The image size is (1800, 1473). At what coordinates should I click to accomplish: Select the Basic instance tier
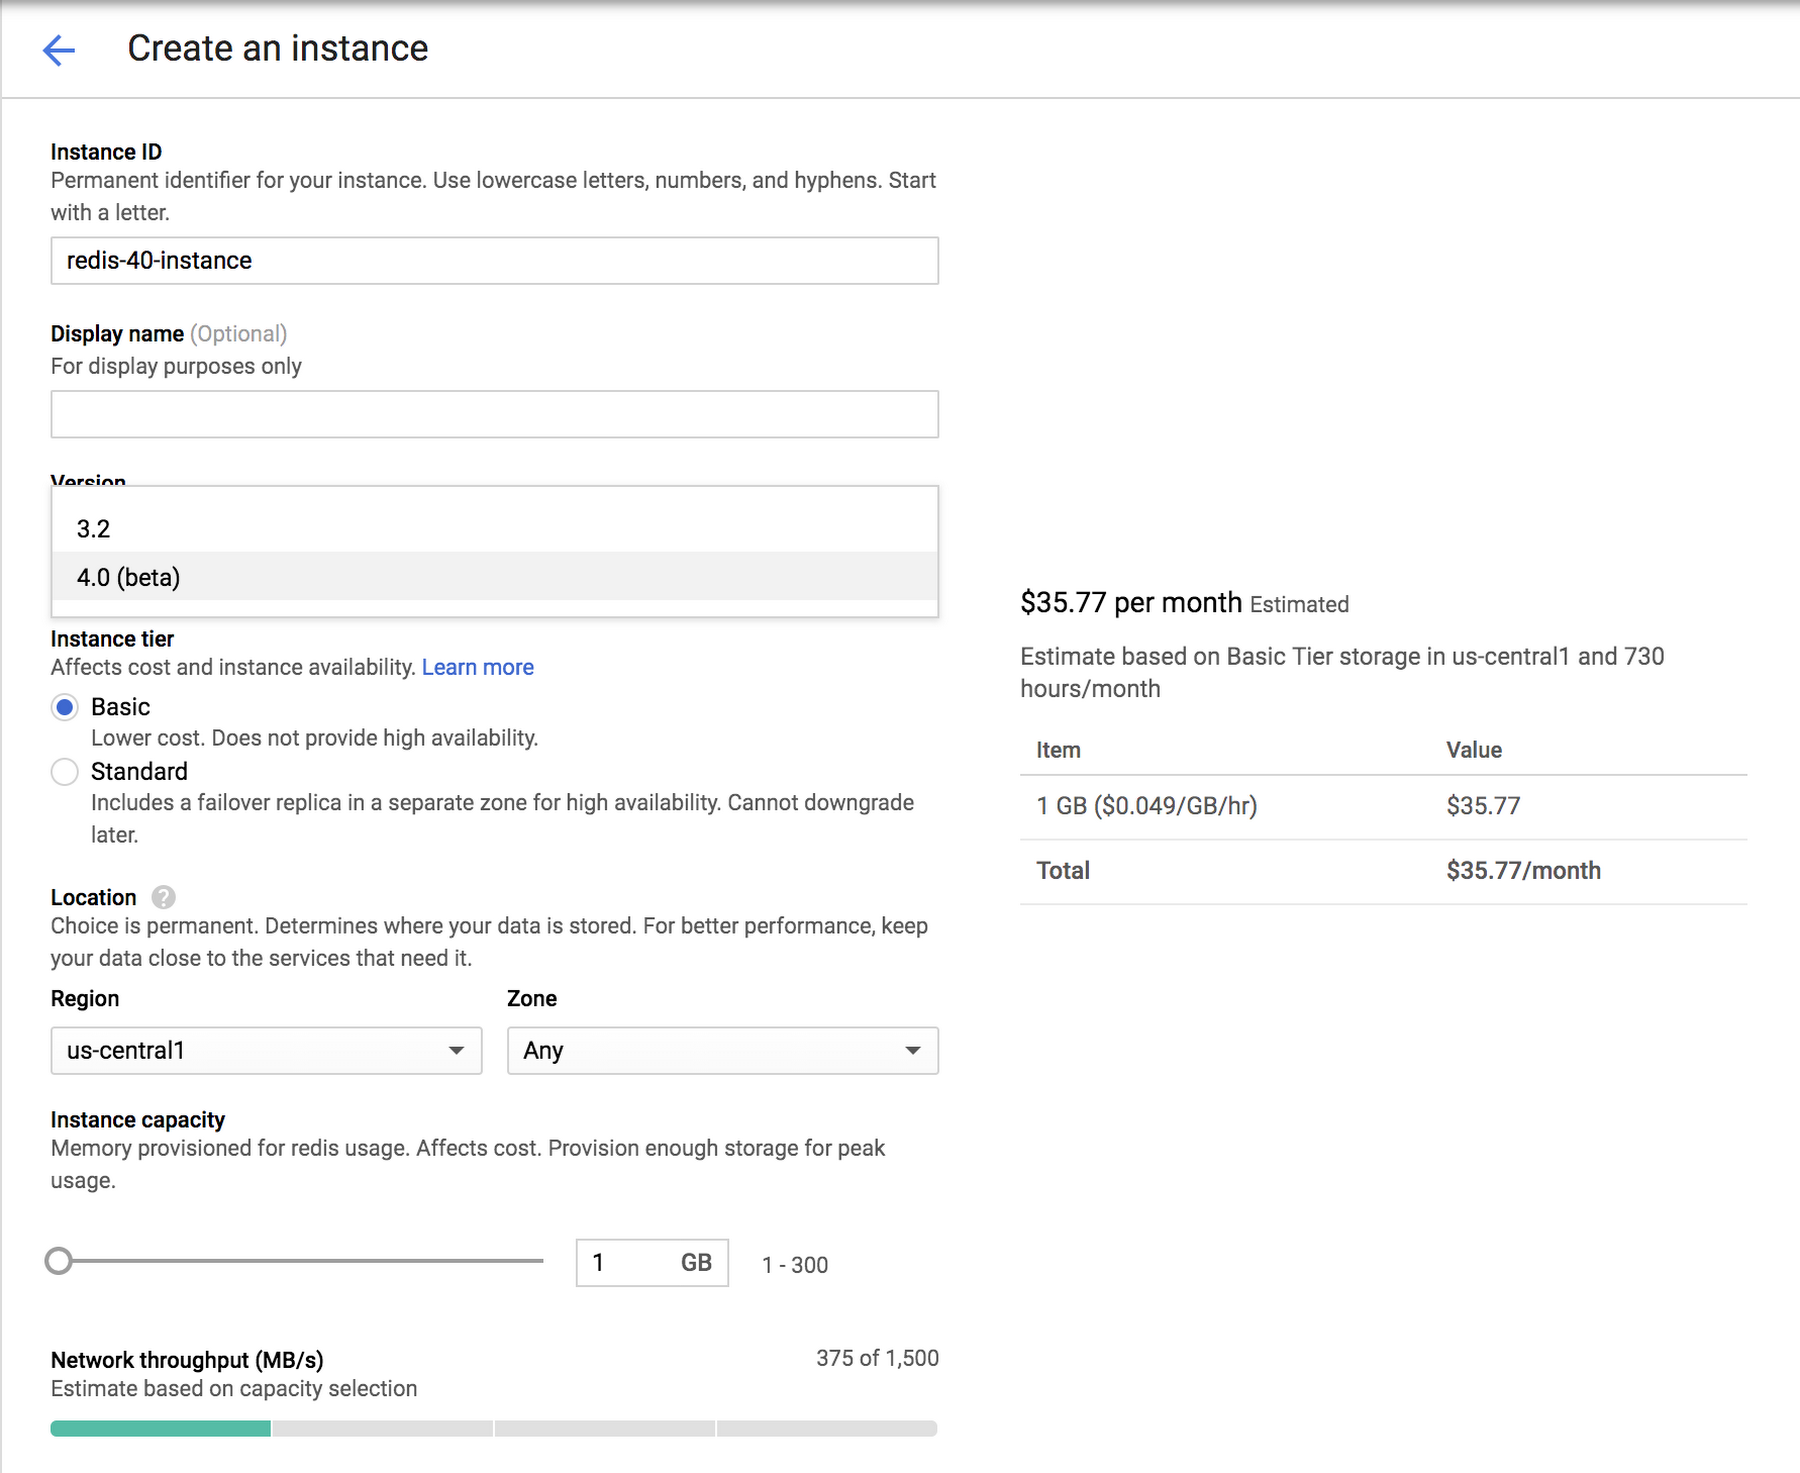(x=64, y=707)
